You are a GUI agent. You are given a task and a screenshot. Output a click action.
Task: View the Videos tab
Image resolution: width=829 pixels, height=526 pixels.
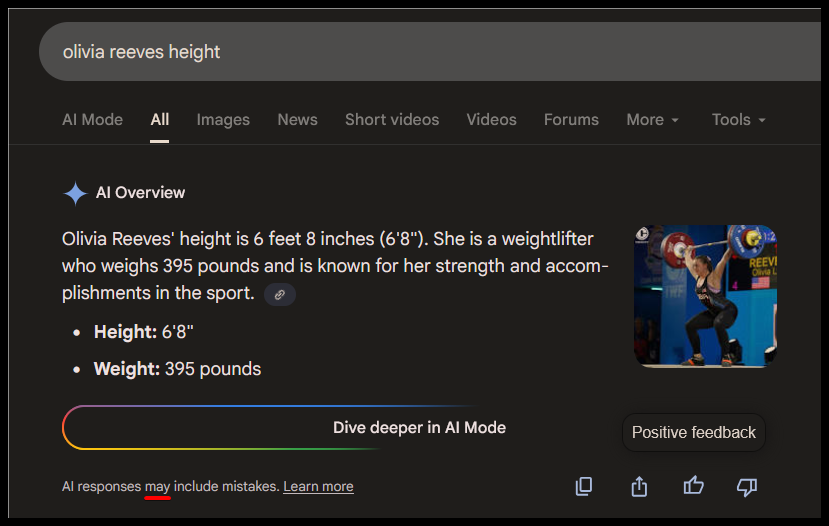tap(491, 120)
